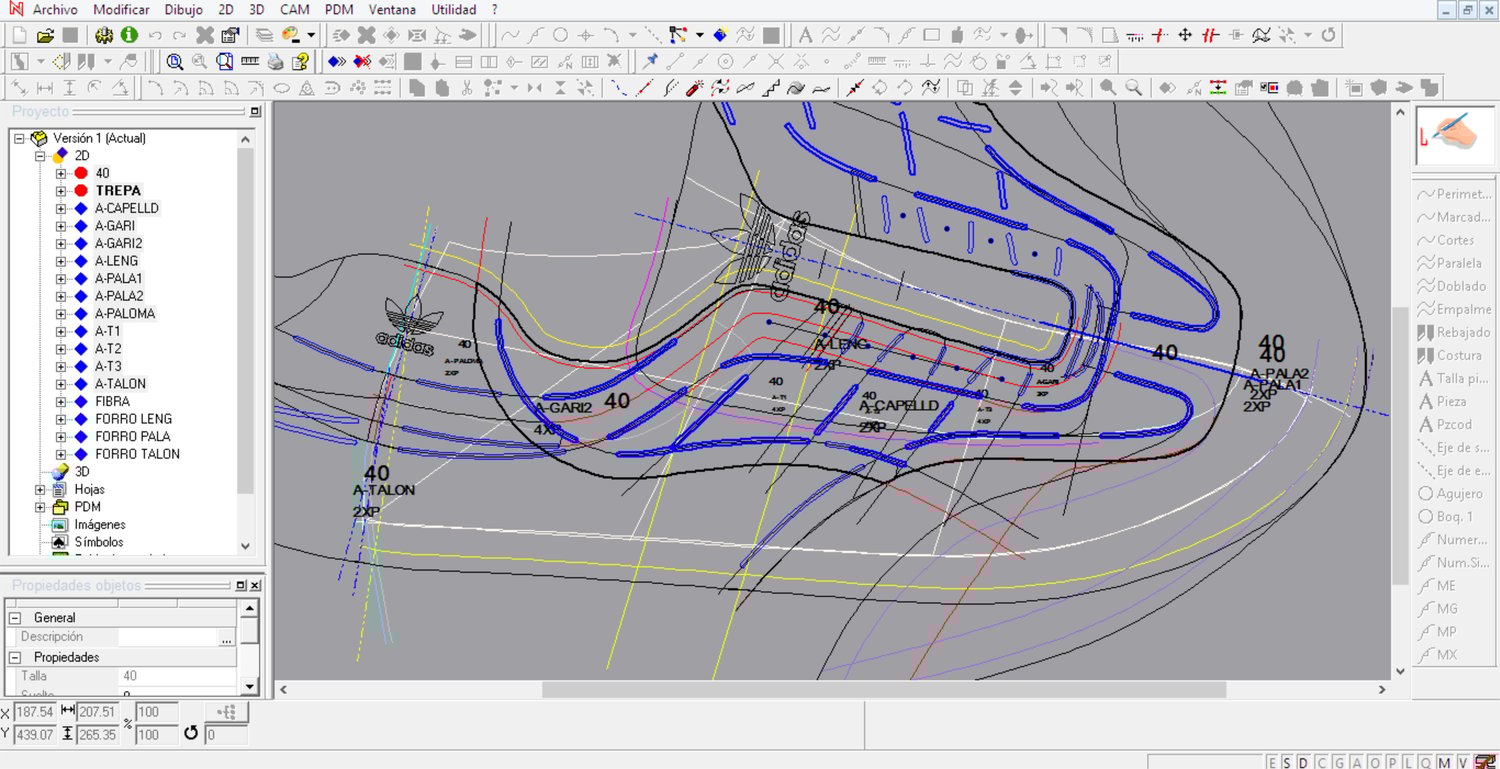The height and width of the screenshot is (769, 1500).
Task: Toggle status bar letter S indicator
Action: point(1287,762)
